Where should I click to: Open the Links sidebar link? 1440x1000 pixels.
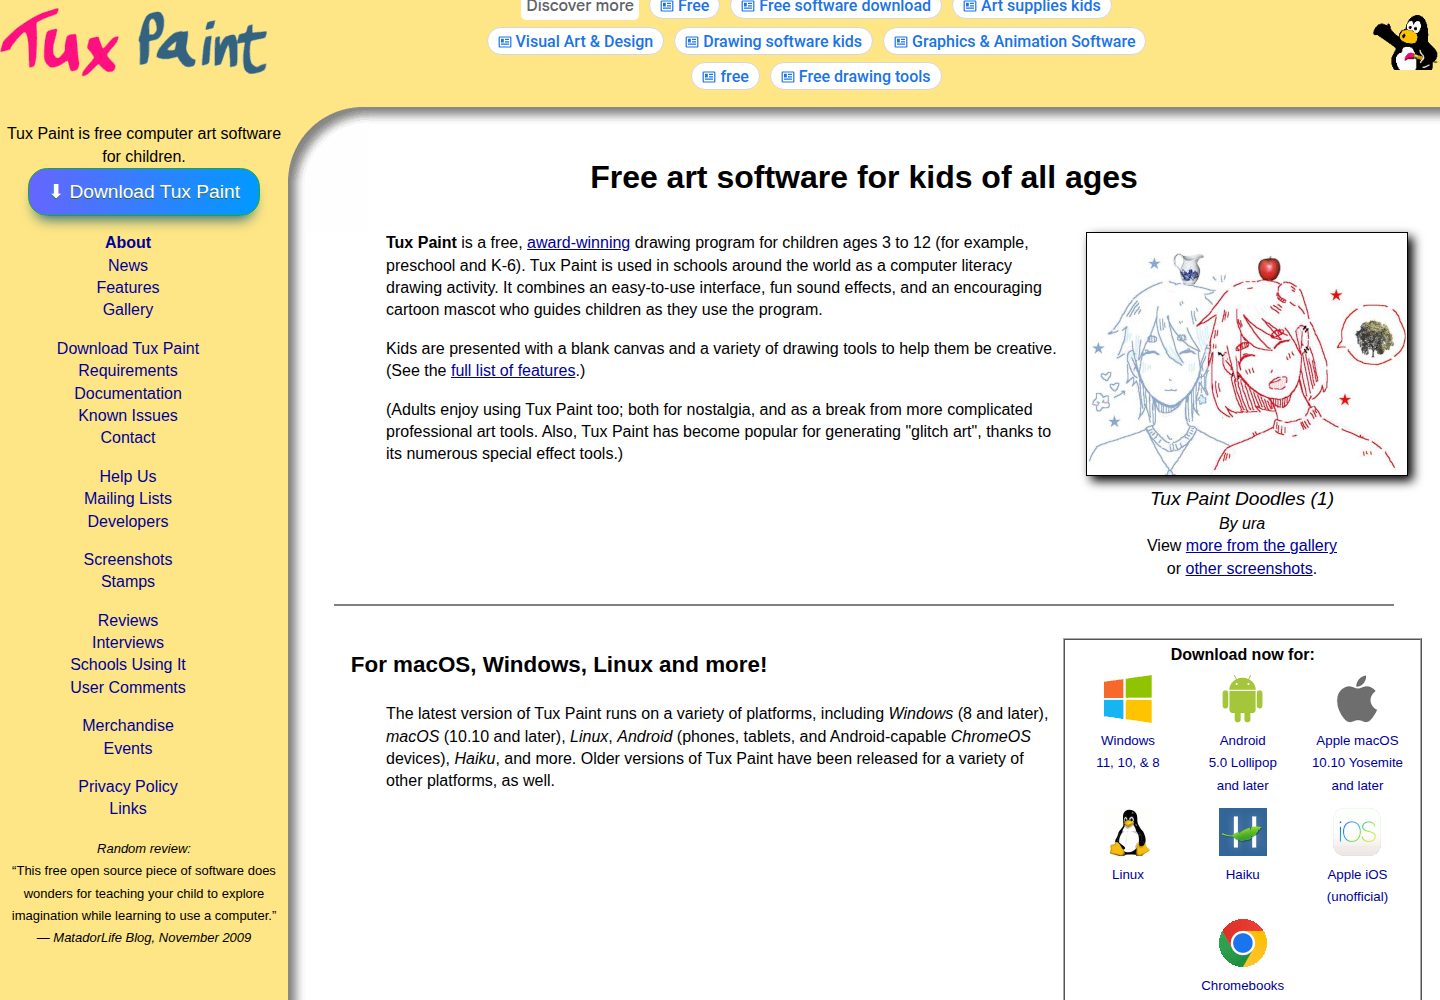point(128,808)
